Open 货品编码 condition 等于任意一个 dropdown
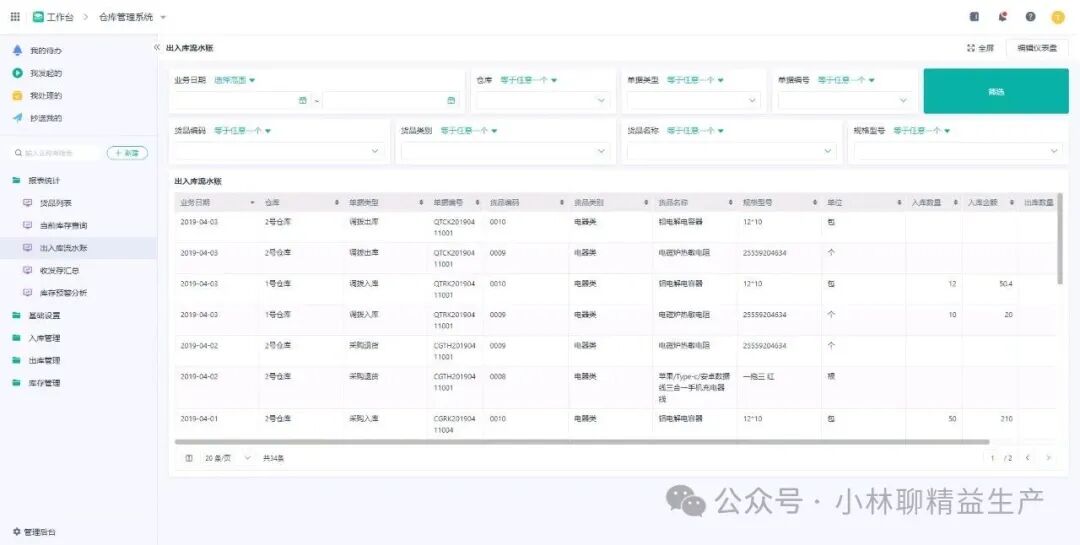Image resolution: width=1080 pixels, height=545 pixels. (x=243, y=130)
